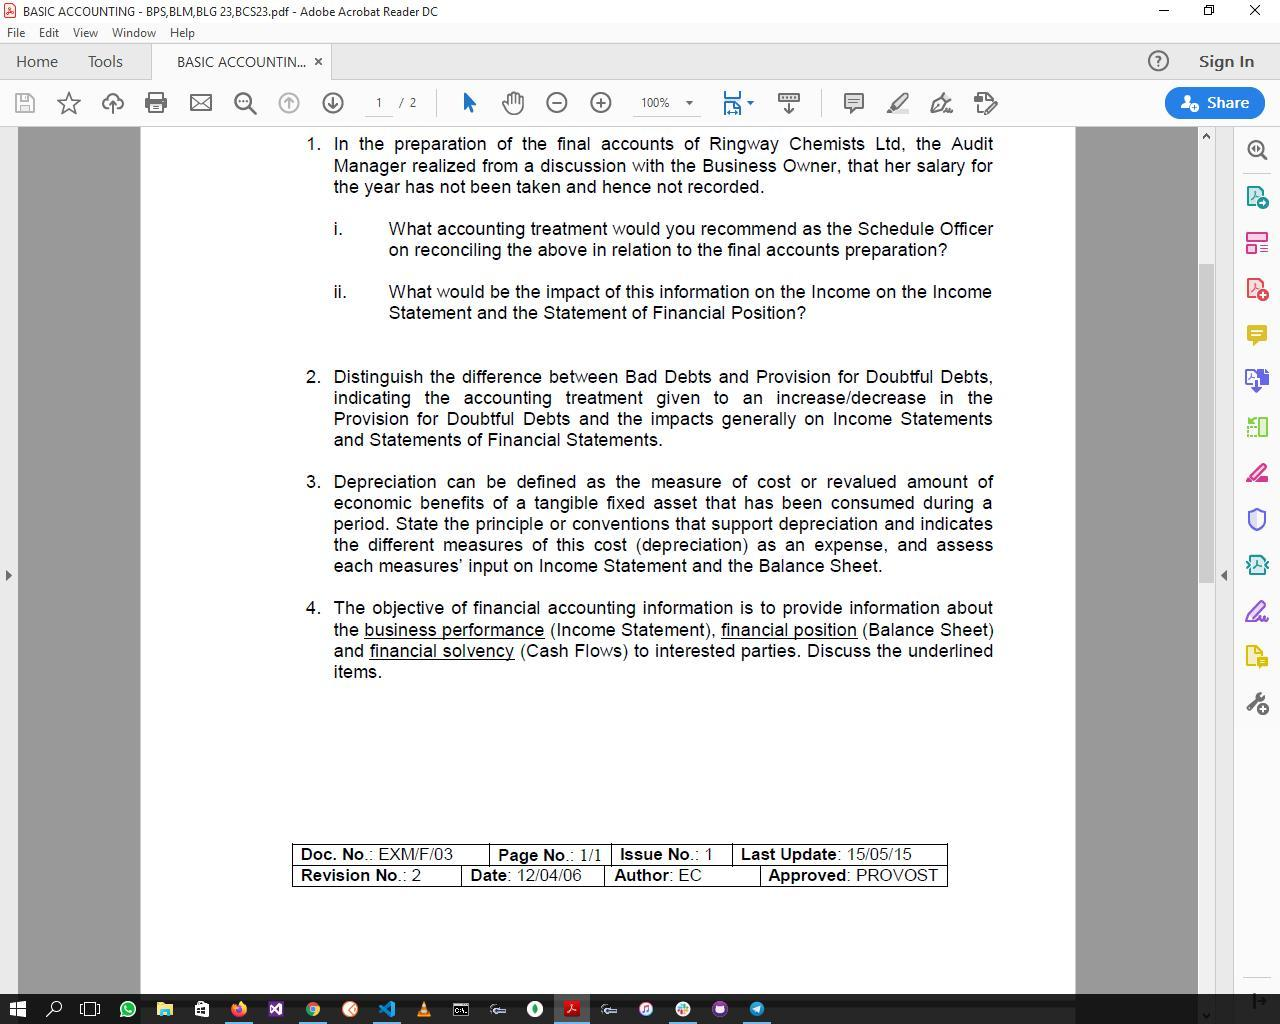Send file by email envelope icon
This screenshot has width=1280, height=1024.
(x=201, y=103)
